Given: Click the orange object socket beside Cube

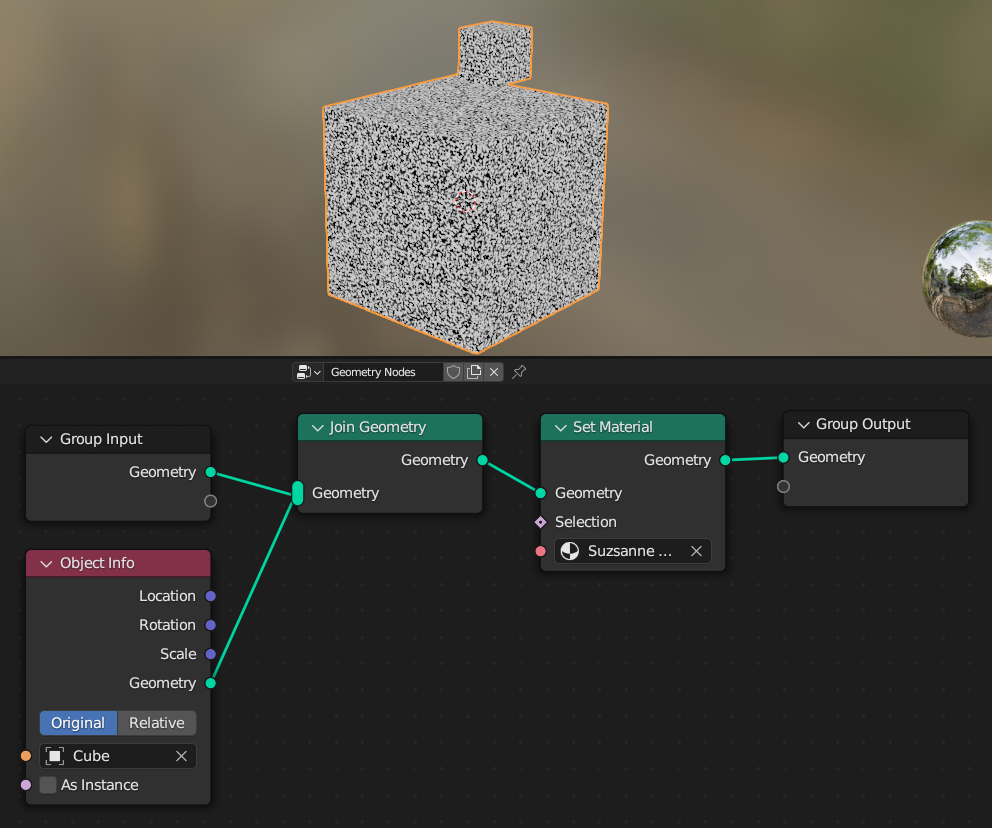Looking at the screenshot, I should pos(26,756).
